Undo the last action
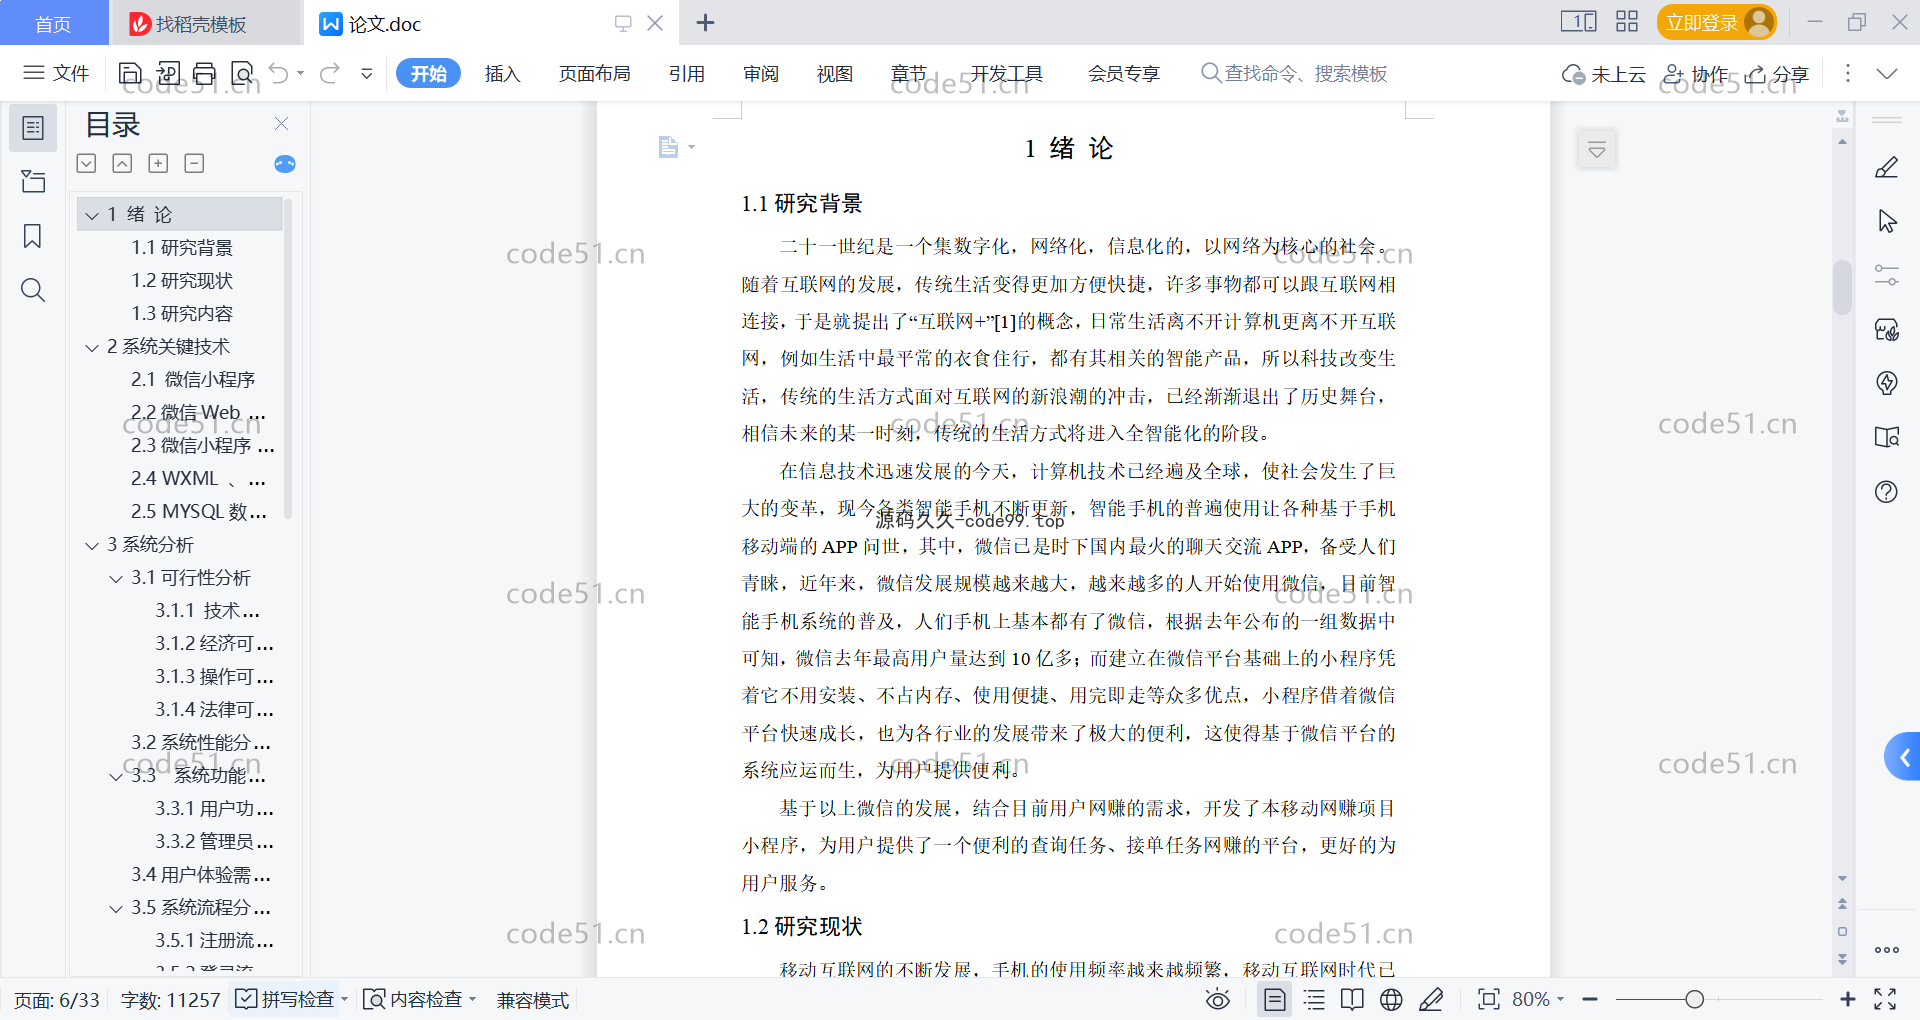This screenshot has width=1920, height=1020. 279,73
